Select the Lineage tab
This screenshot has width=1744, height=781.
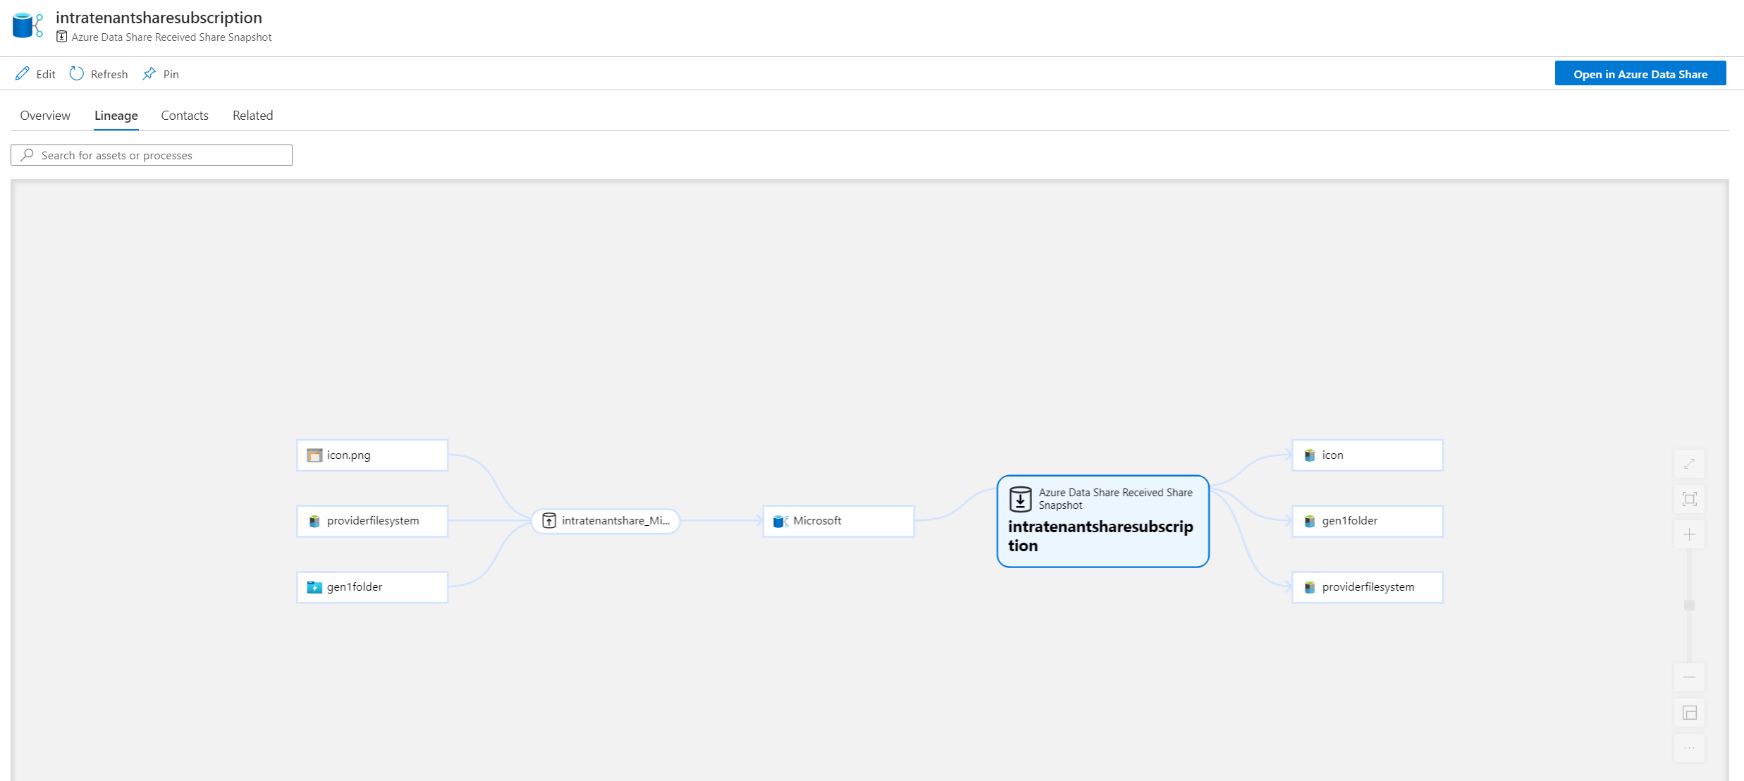point(116,116)
